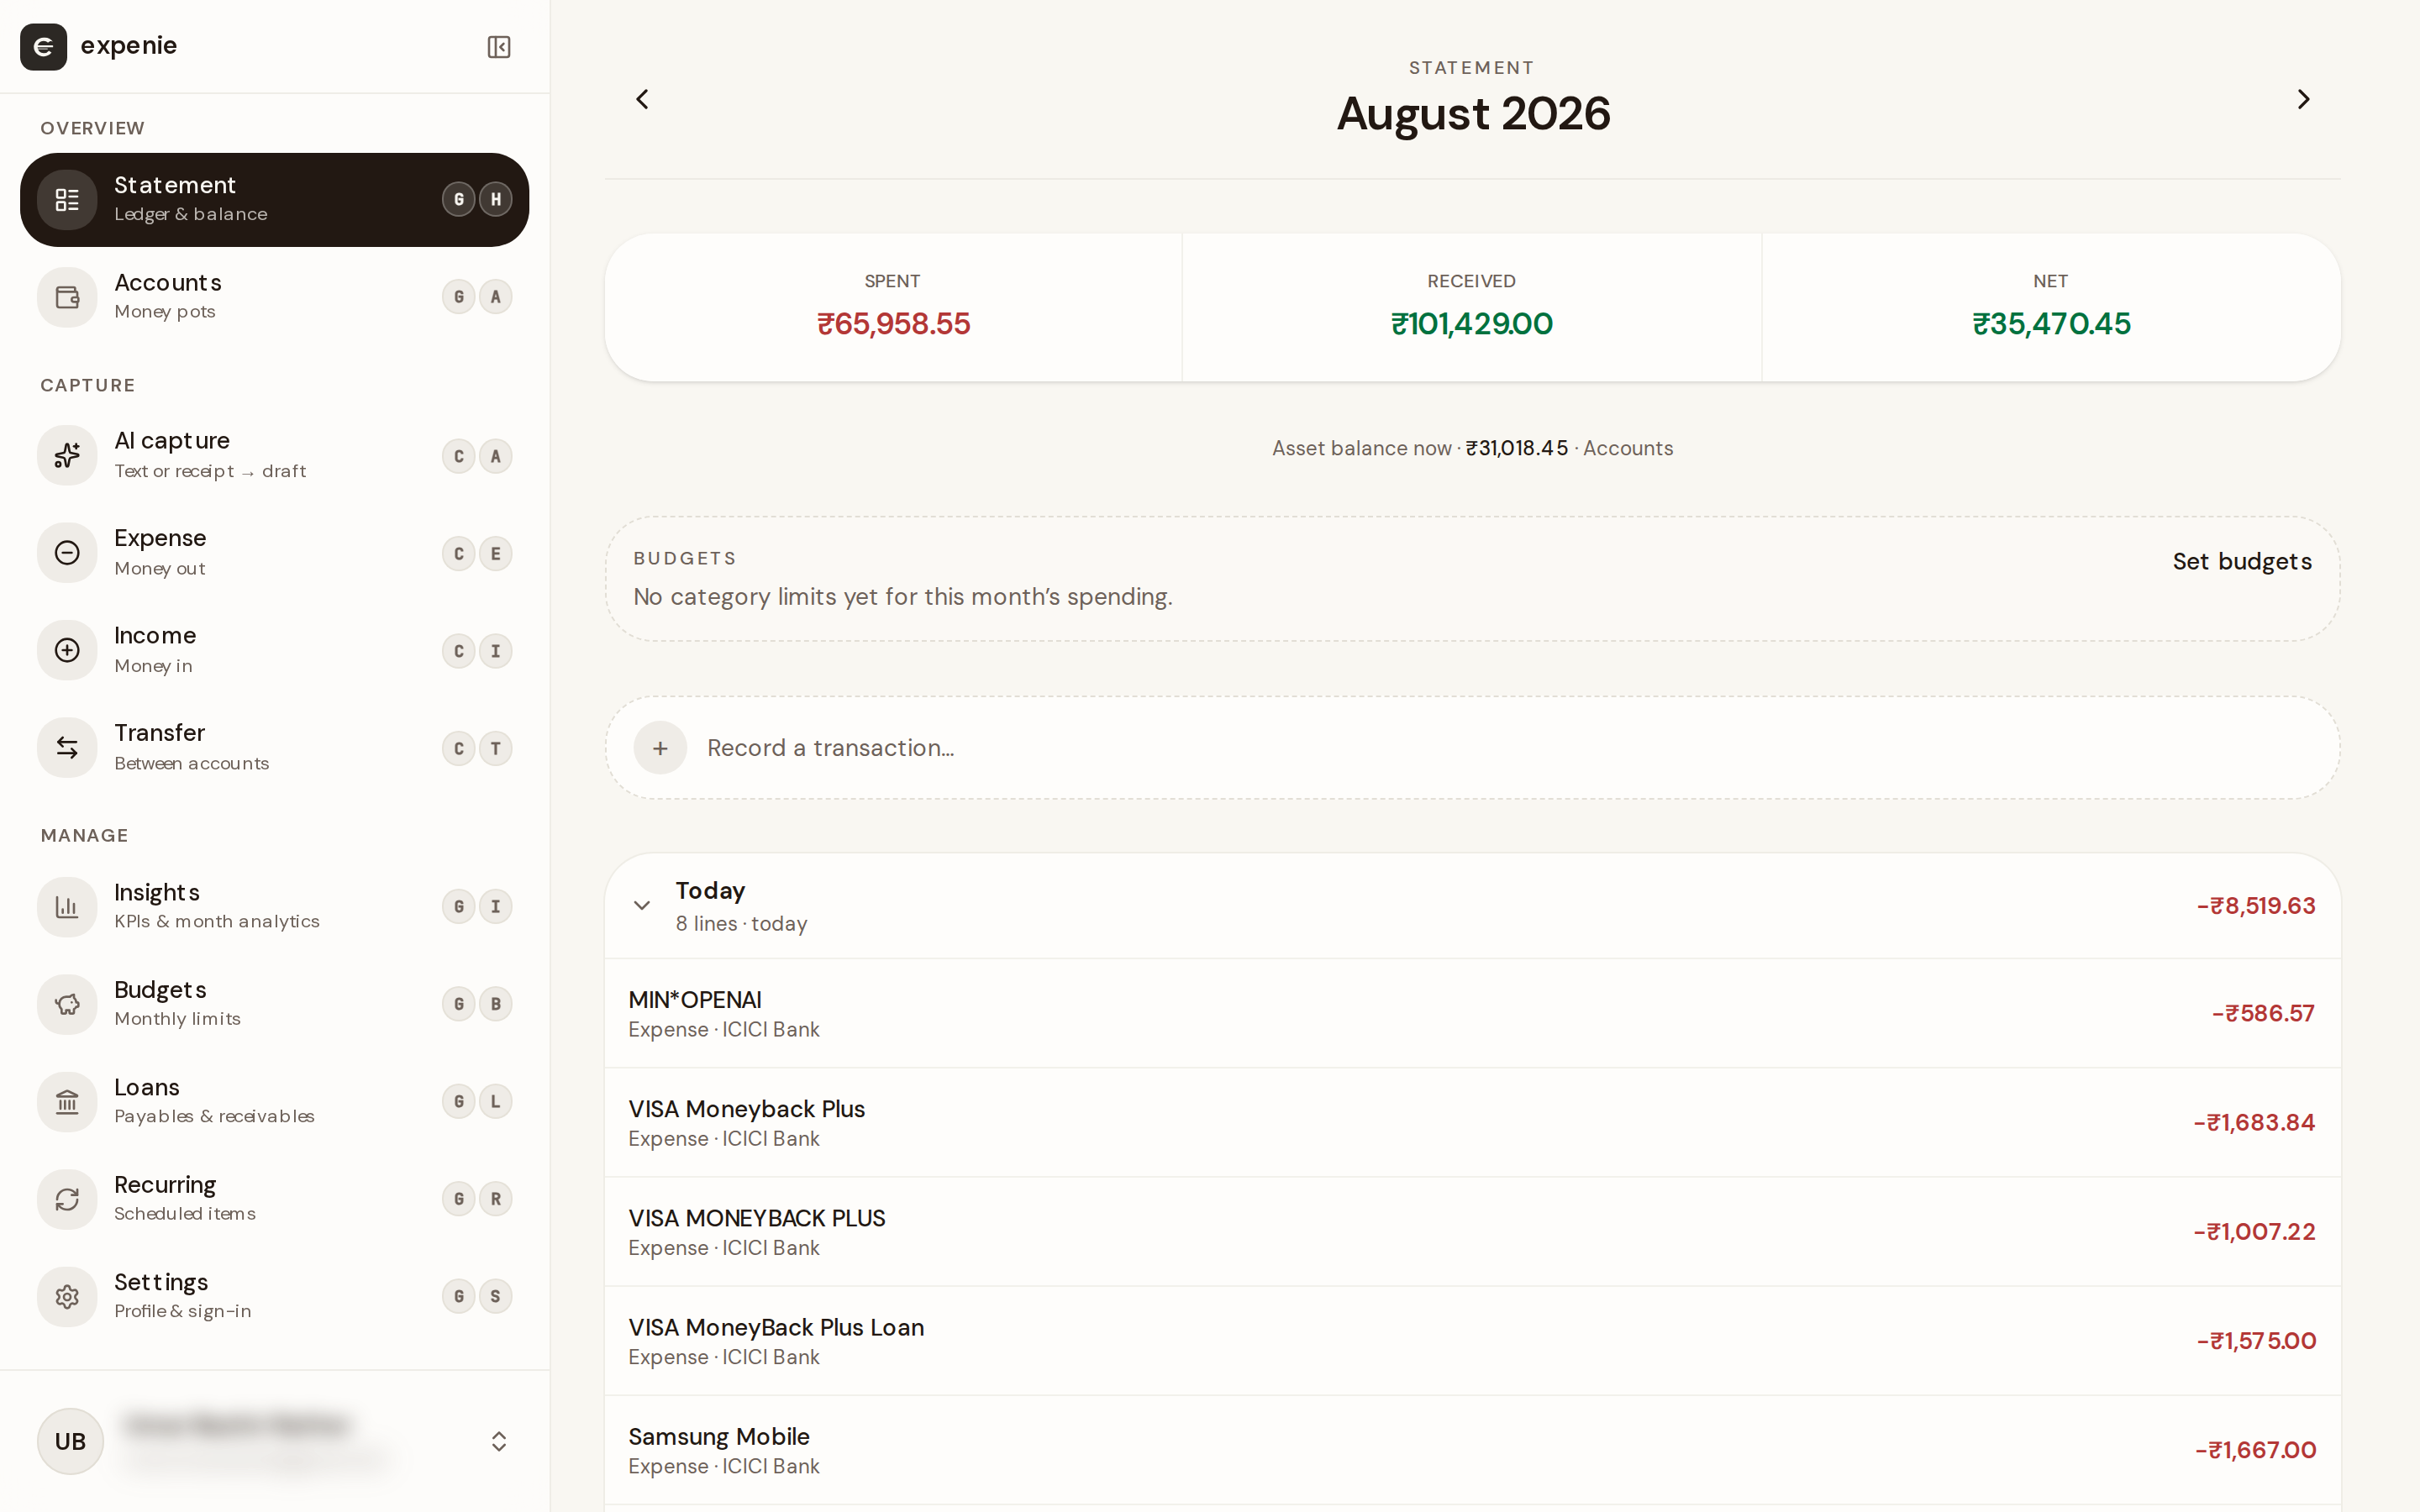Click the expenie logo icon
The width and height of the screenshot is (2420, 1512).
tap(43, 47)
